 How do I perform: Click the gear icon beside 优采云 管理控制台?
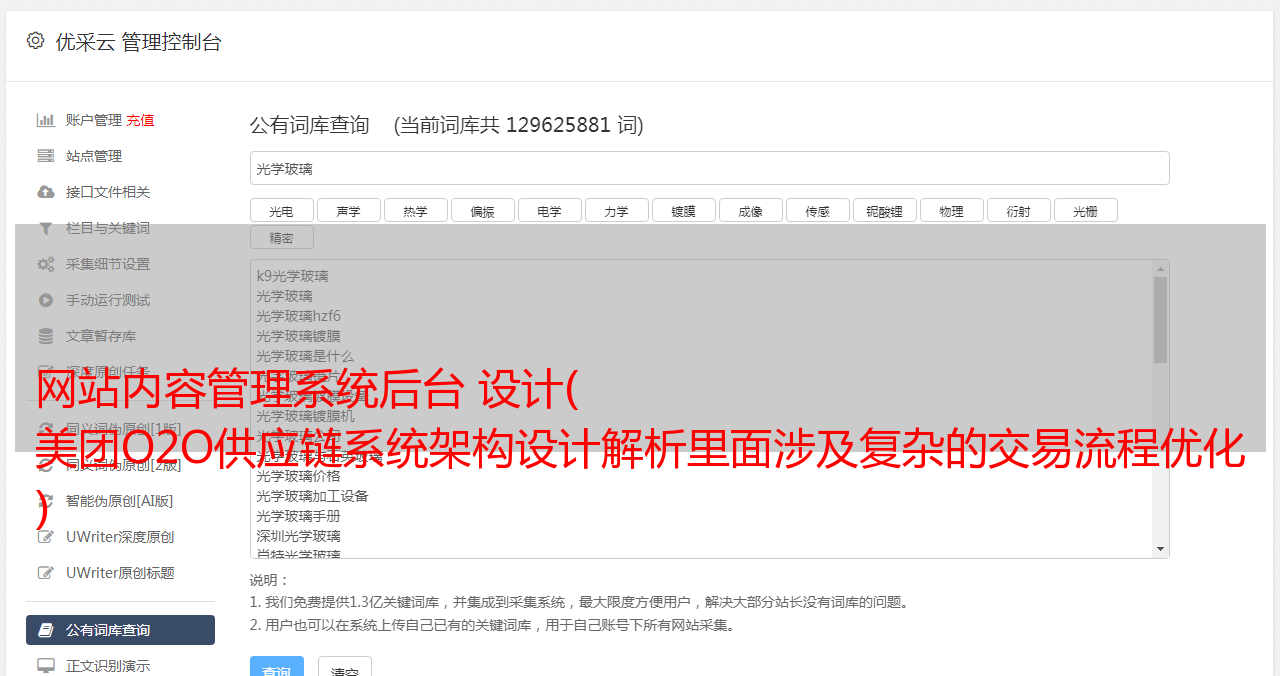coord(36,41)
